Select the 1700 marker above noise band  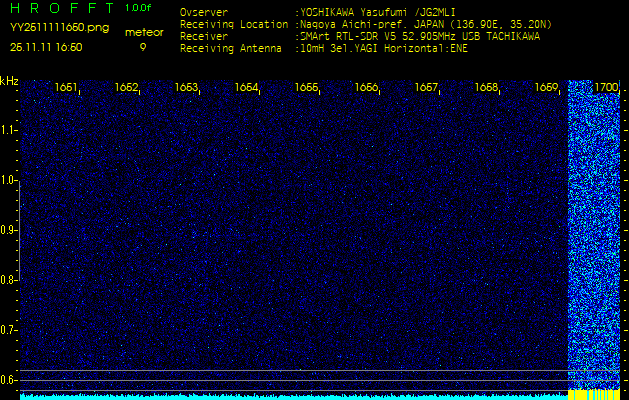tap(605, 88)
